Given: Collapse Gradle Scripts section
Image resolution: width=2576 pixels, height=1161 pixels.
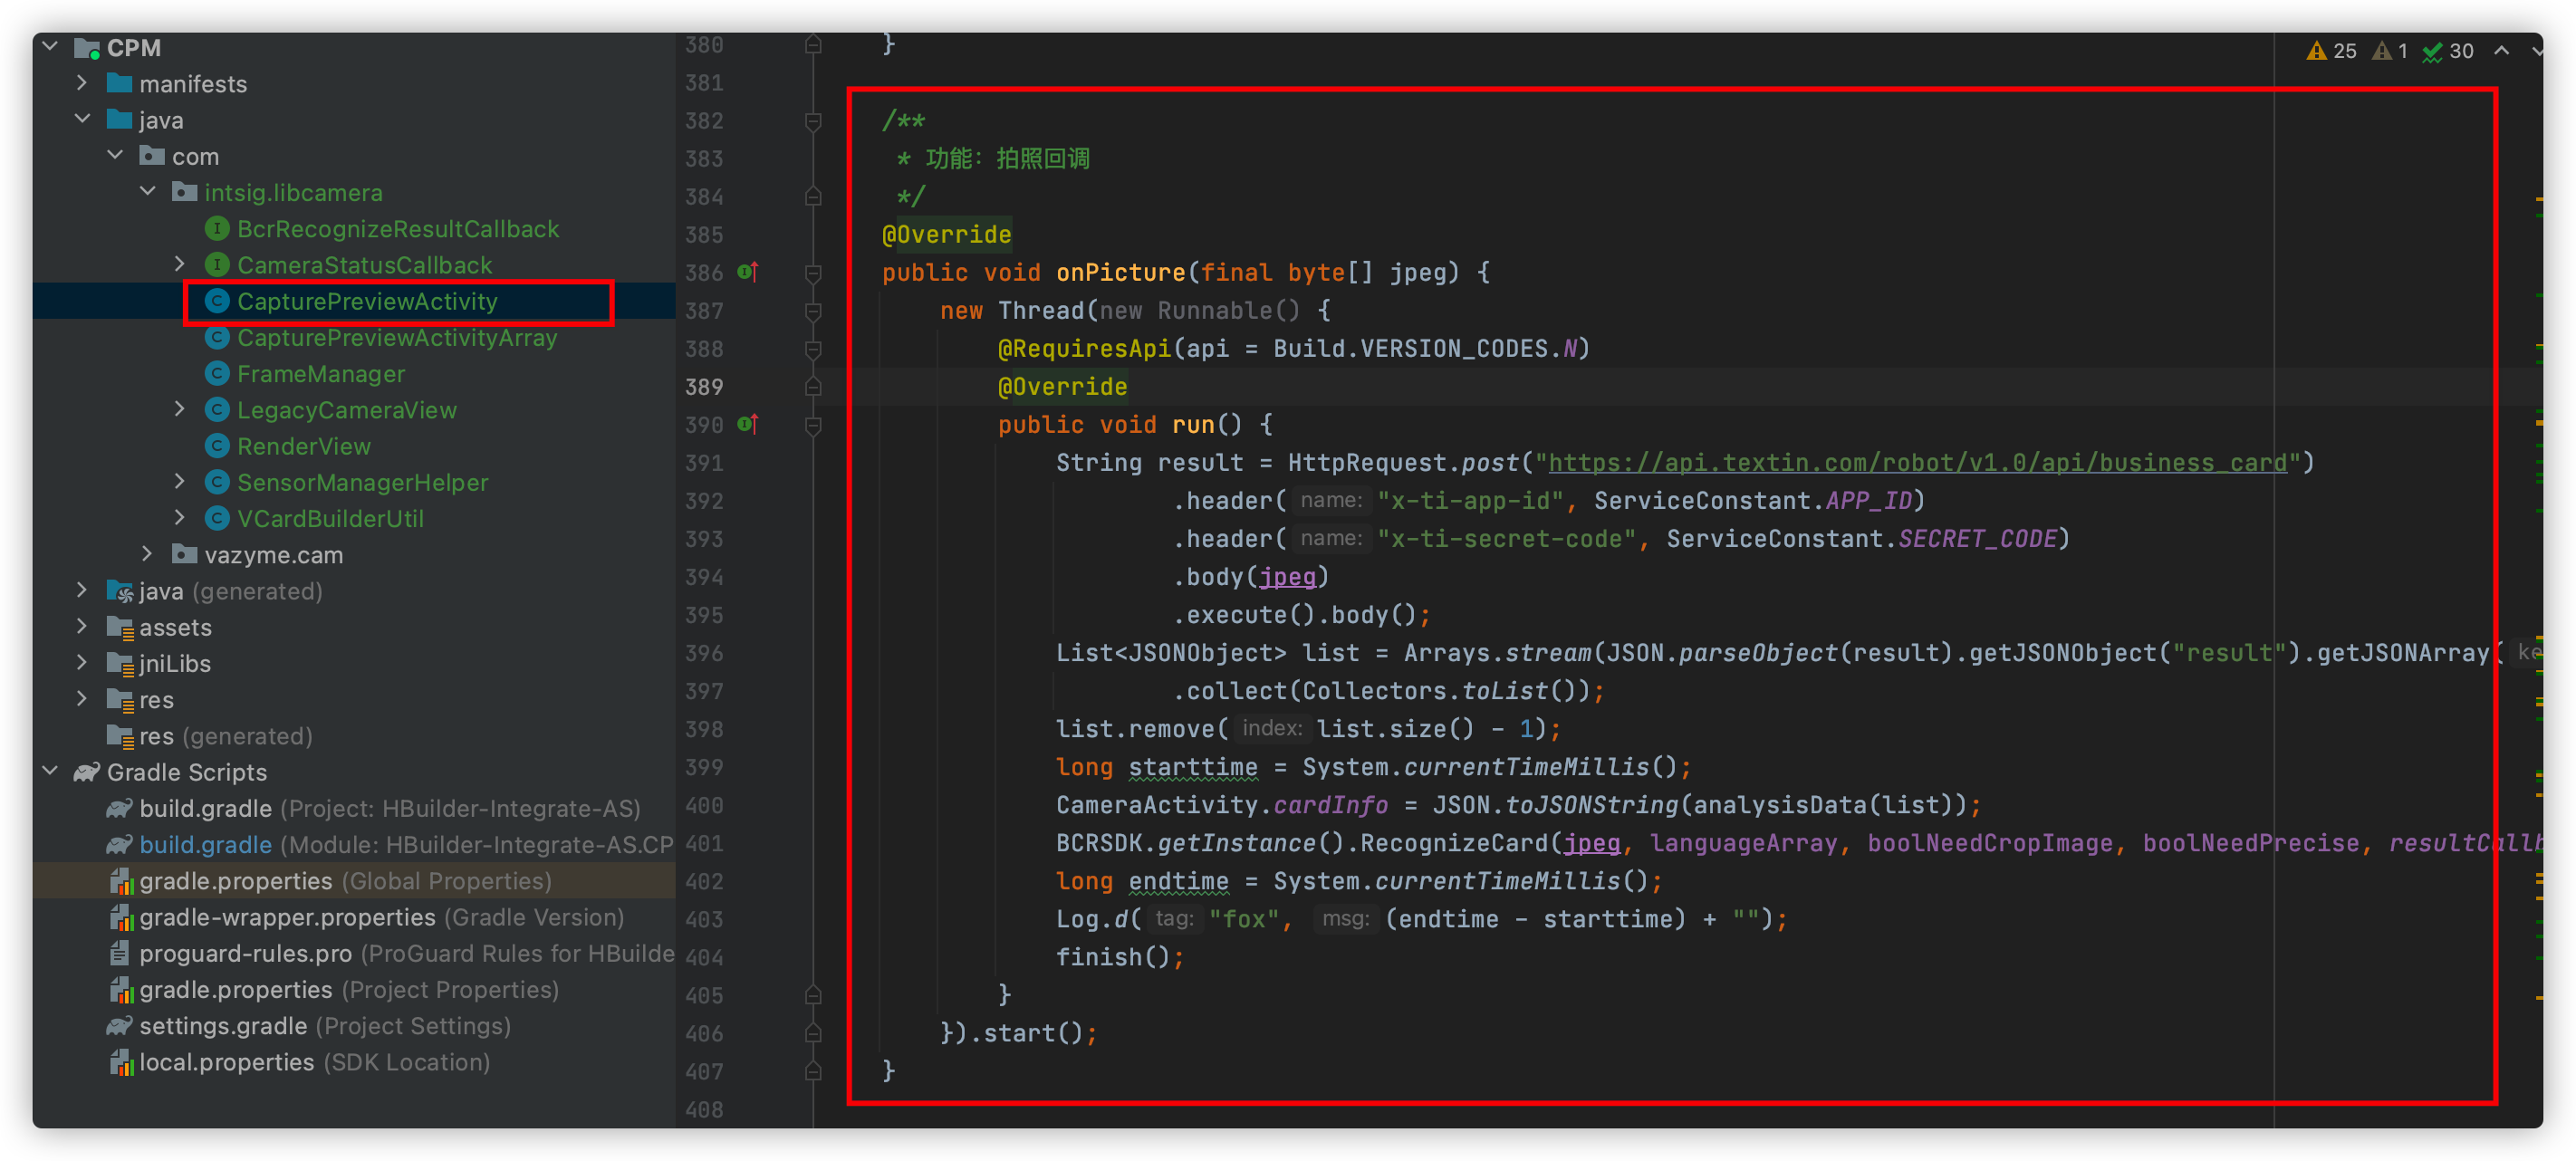Looking at the screenshot, I should (50, 771).
